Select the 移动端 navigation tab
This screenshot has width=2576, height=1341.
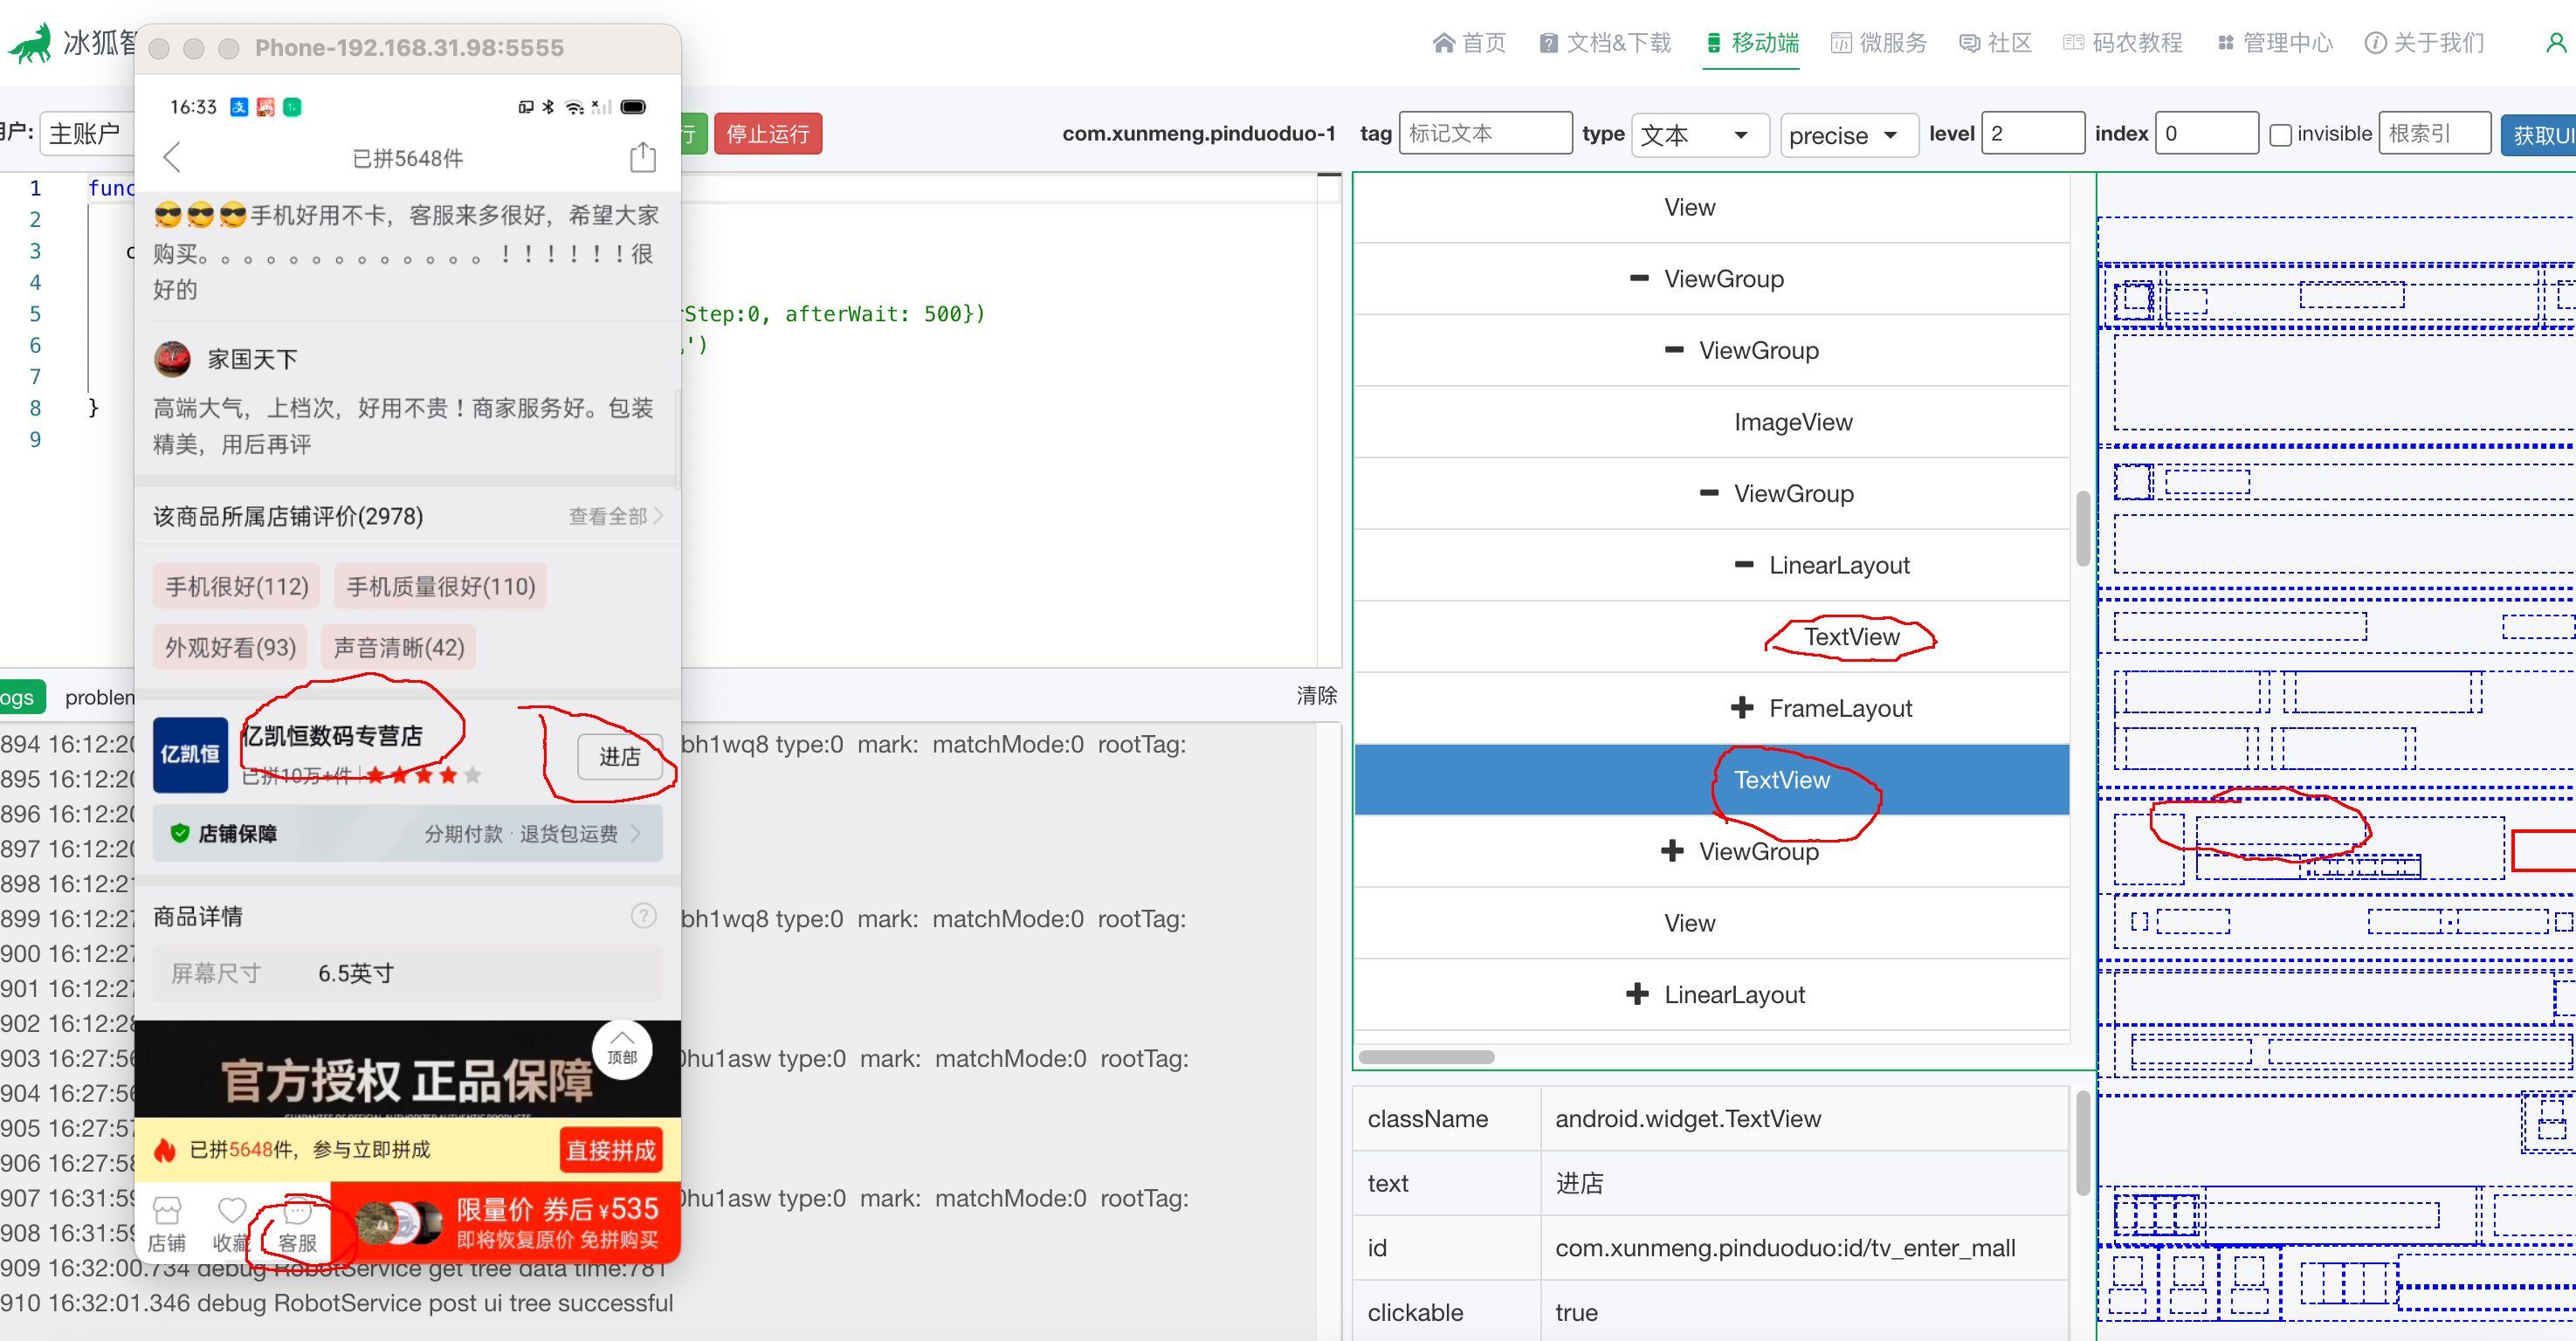tap(1751, 43)
